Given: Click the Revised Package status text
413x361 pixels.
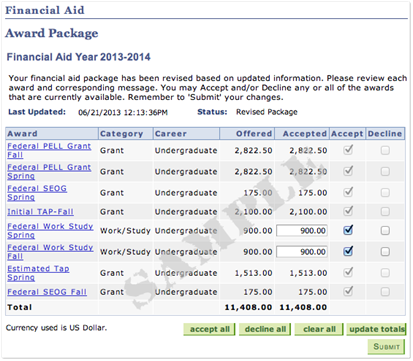Looking at the screenshot, I should [267, 112].
